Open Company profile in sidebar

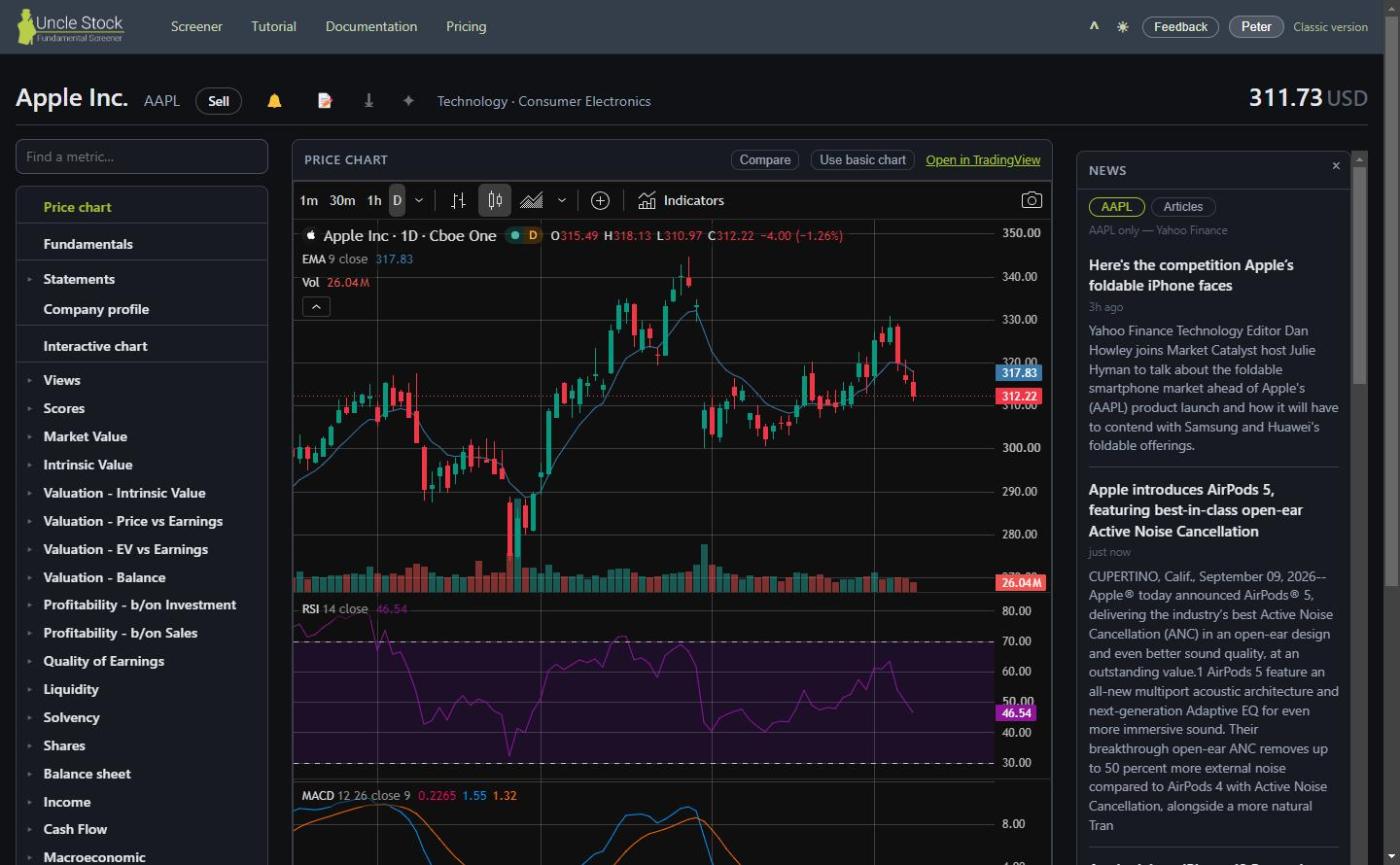click(x=96, y=309)
